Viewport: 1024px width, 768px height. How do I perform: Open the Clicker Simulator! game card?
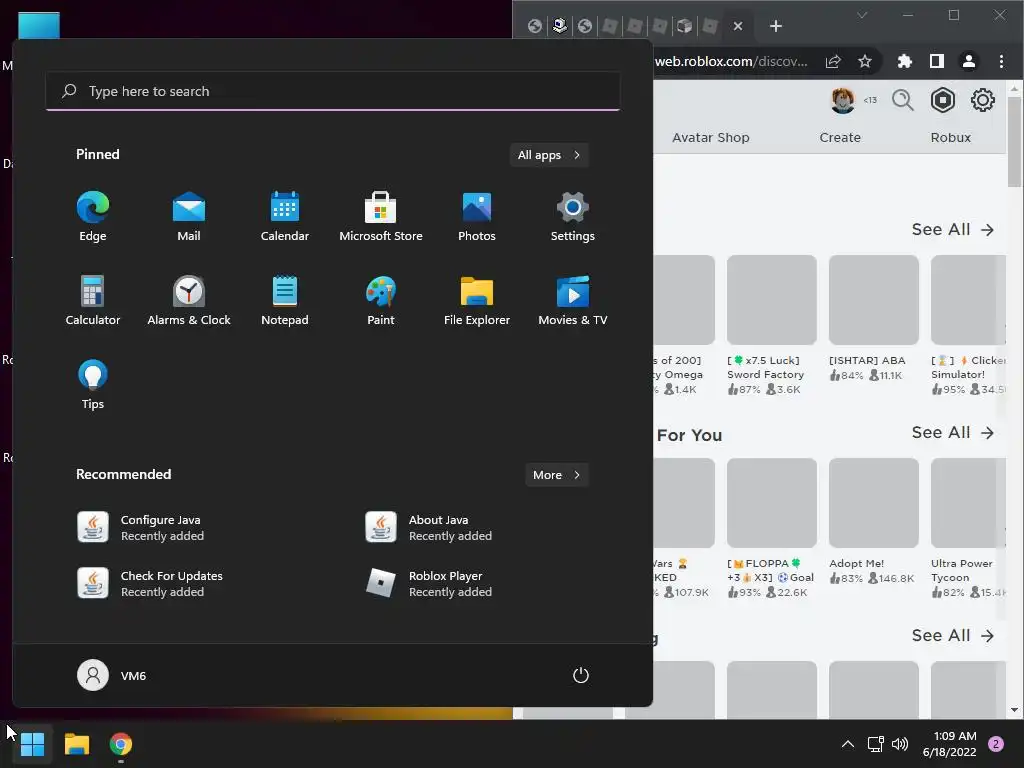click(969, 325)
